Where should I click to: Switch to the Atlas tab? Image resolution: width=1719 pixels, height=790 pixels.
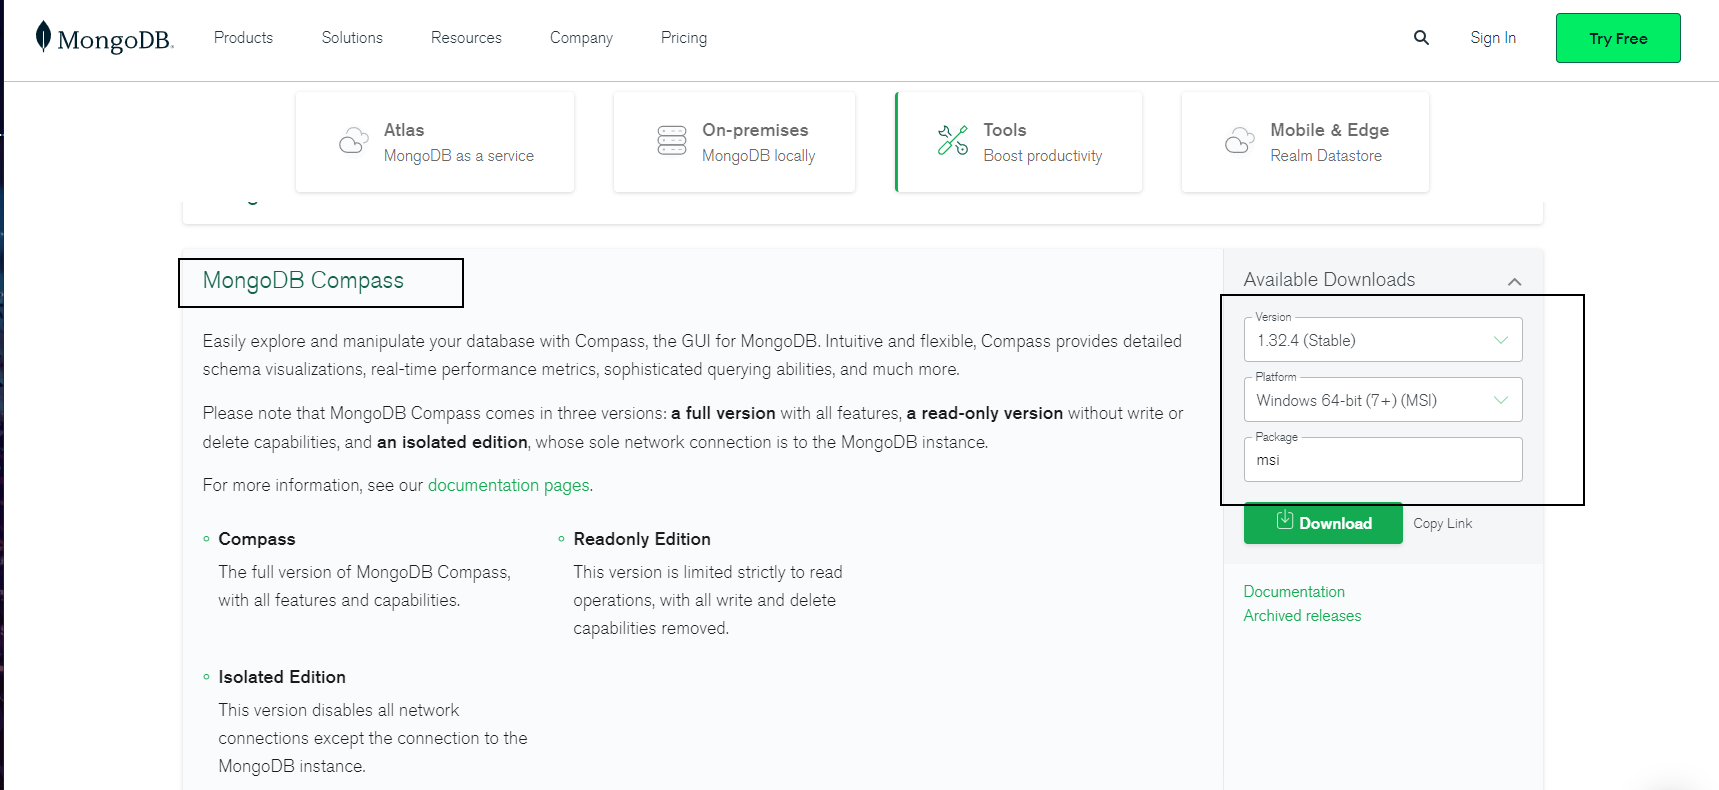tap(435, 142)
